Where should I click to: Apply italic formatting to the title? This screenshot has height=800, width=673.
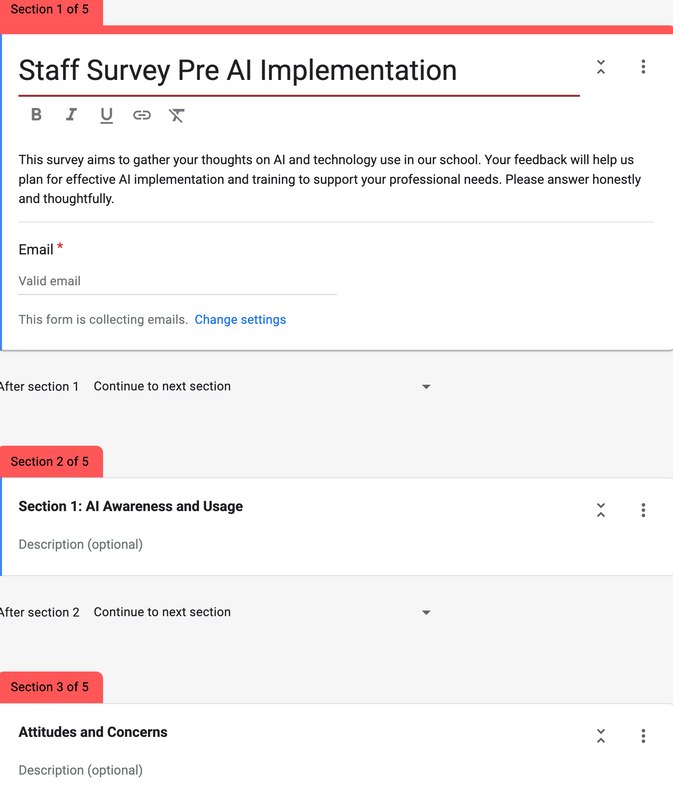tap(71, 115)
